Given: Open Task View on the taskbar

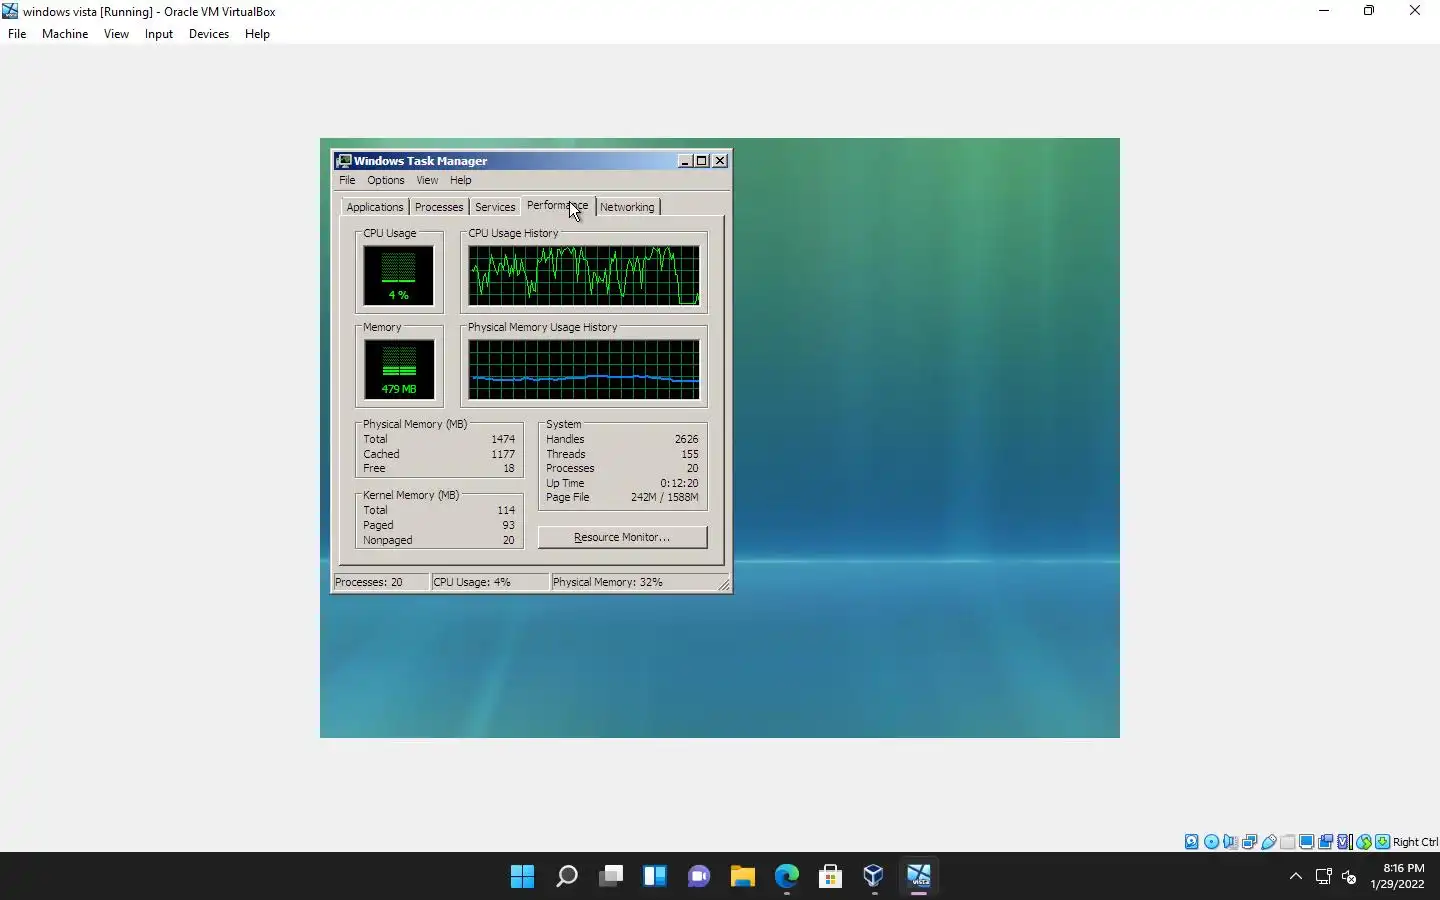Looking at the screenshot, I should (x=611, y=876).
